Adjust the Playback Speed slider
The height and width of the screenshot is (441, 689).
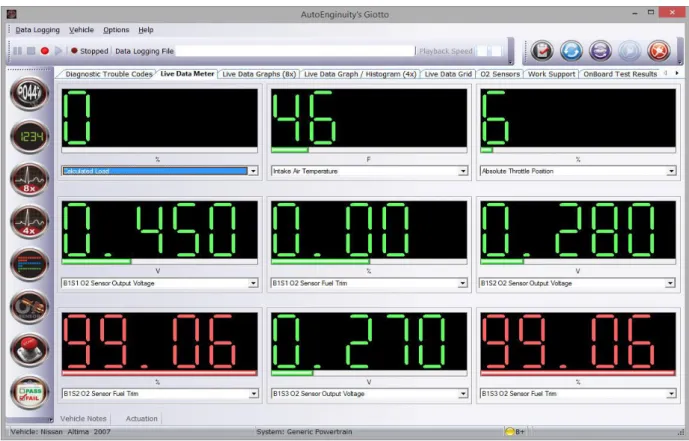pos(490,51)
